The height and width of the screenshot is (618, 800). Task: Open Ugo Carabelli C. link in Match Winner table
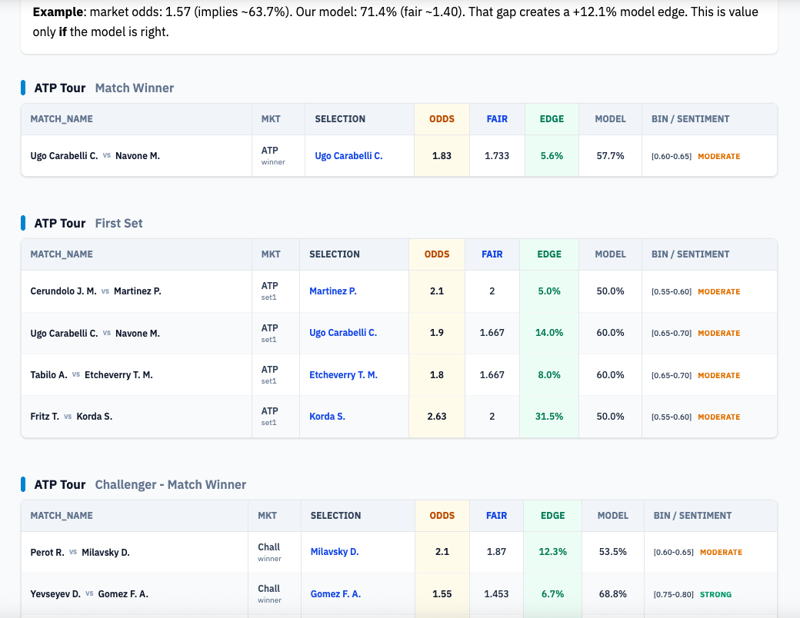coord(348,156)
